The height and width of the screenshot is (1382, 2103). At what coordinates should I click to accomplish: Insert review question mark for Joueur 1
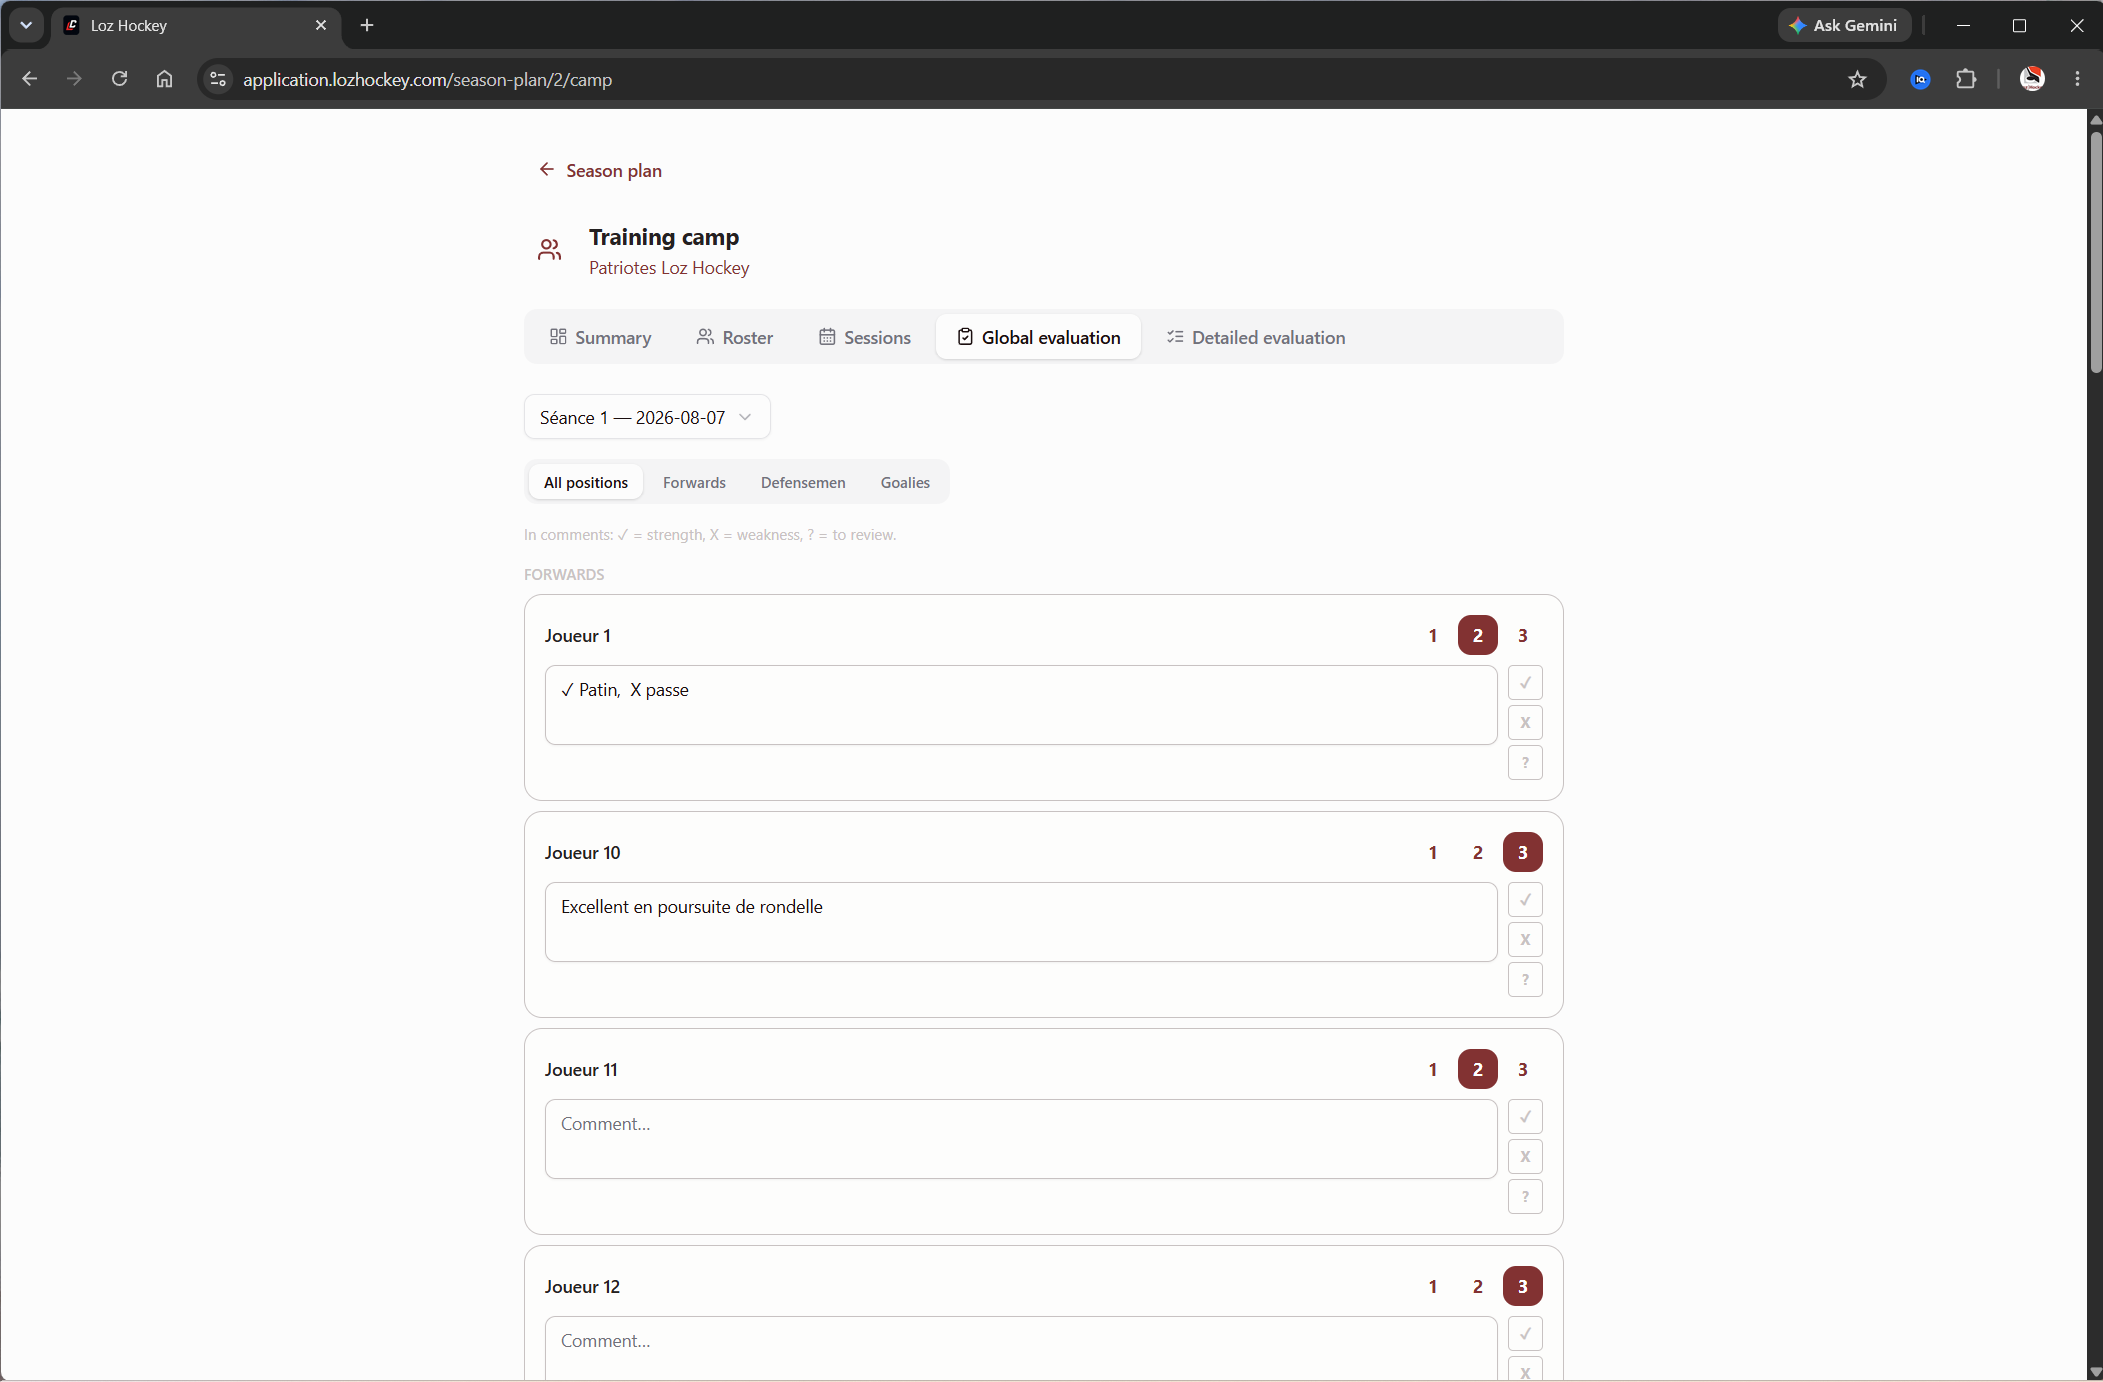(x=1525, y=763)
